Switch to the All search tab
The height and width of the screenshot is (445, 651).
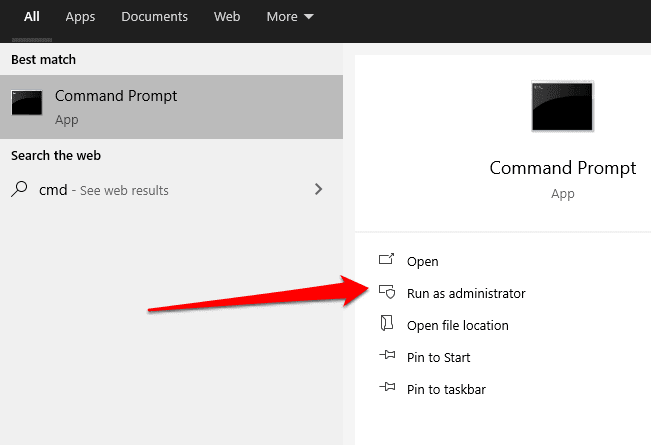coord(32,17)
